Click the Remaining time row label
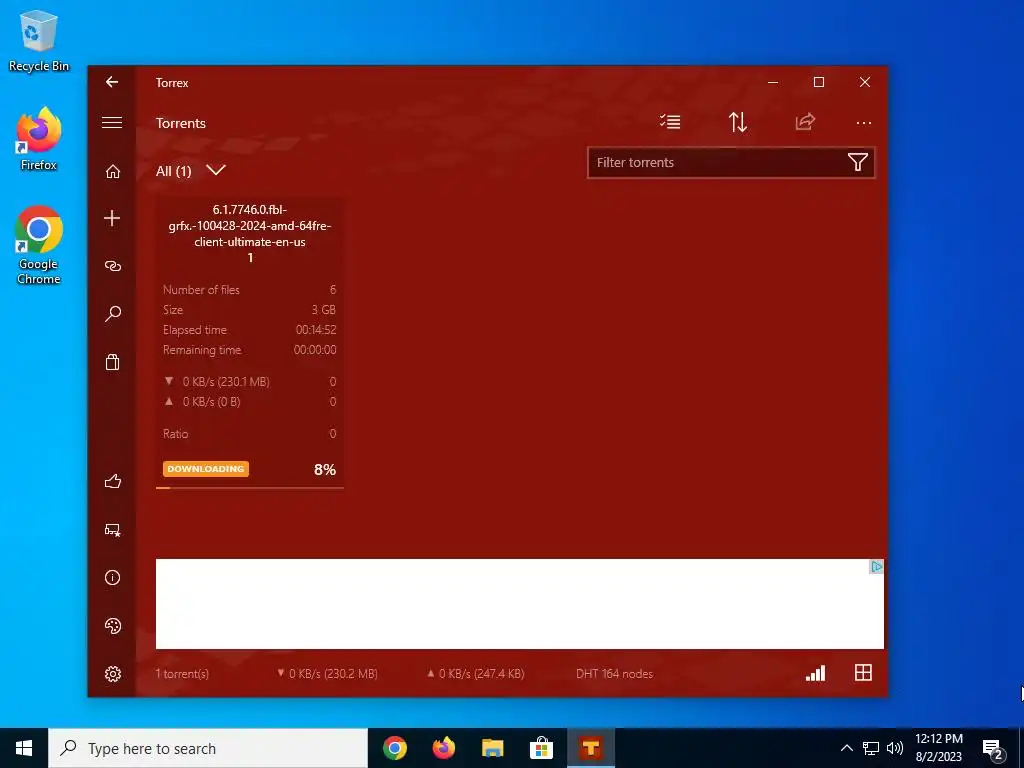 point(202,350)
